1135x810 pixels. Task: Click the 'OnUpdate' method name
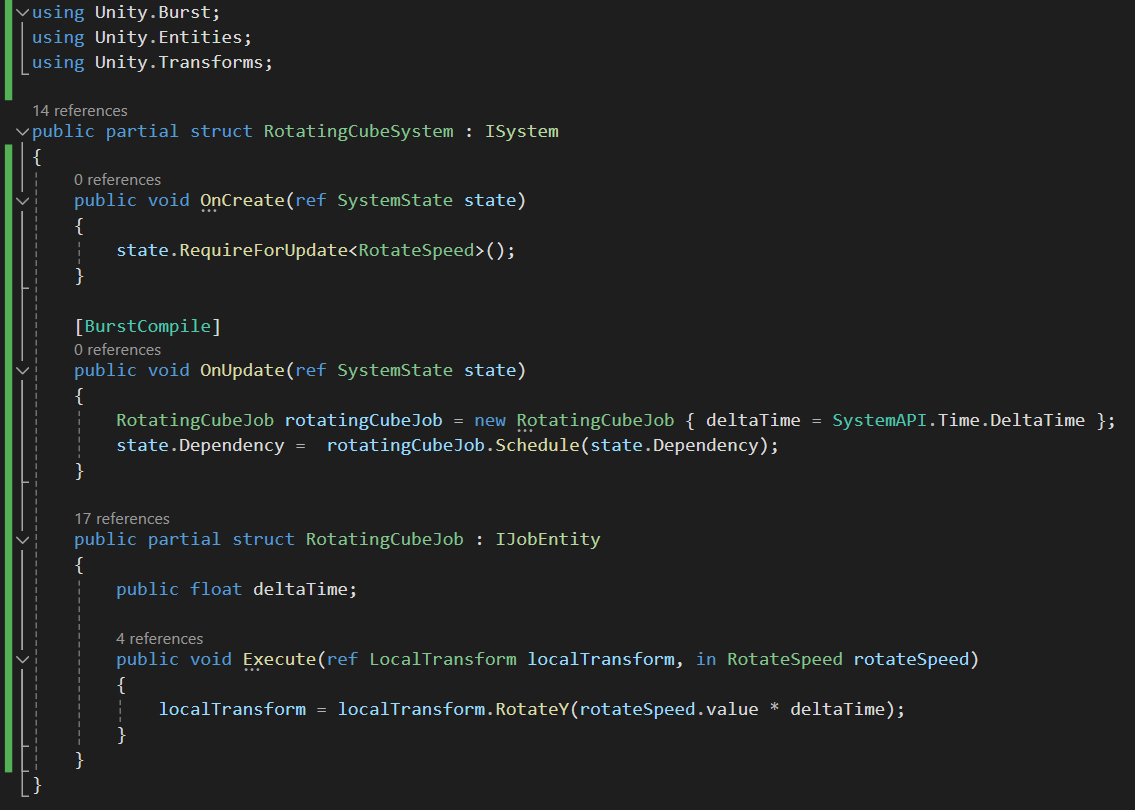coord(242,370)
